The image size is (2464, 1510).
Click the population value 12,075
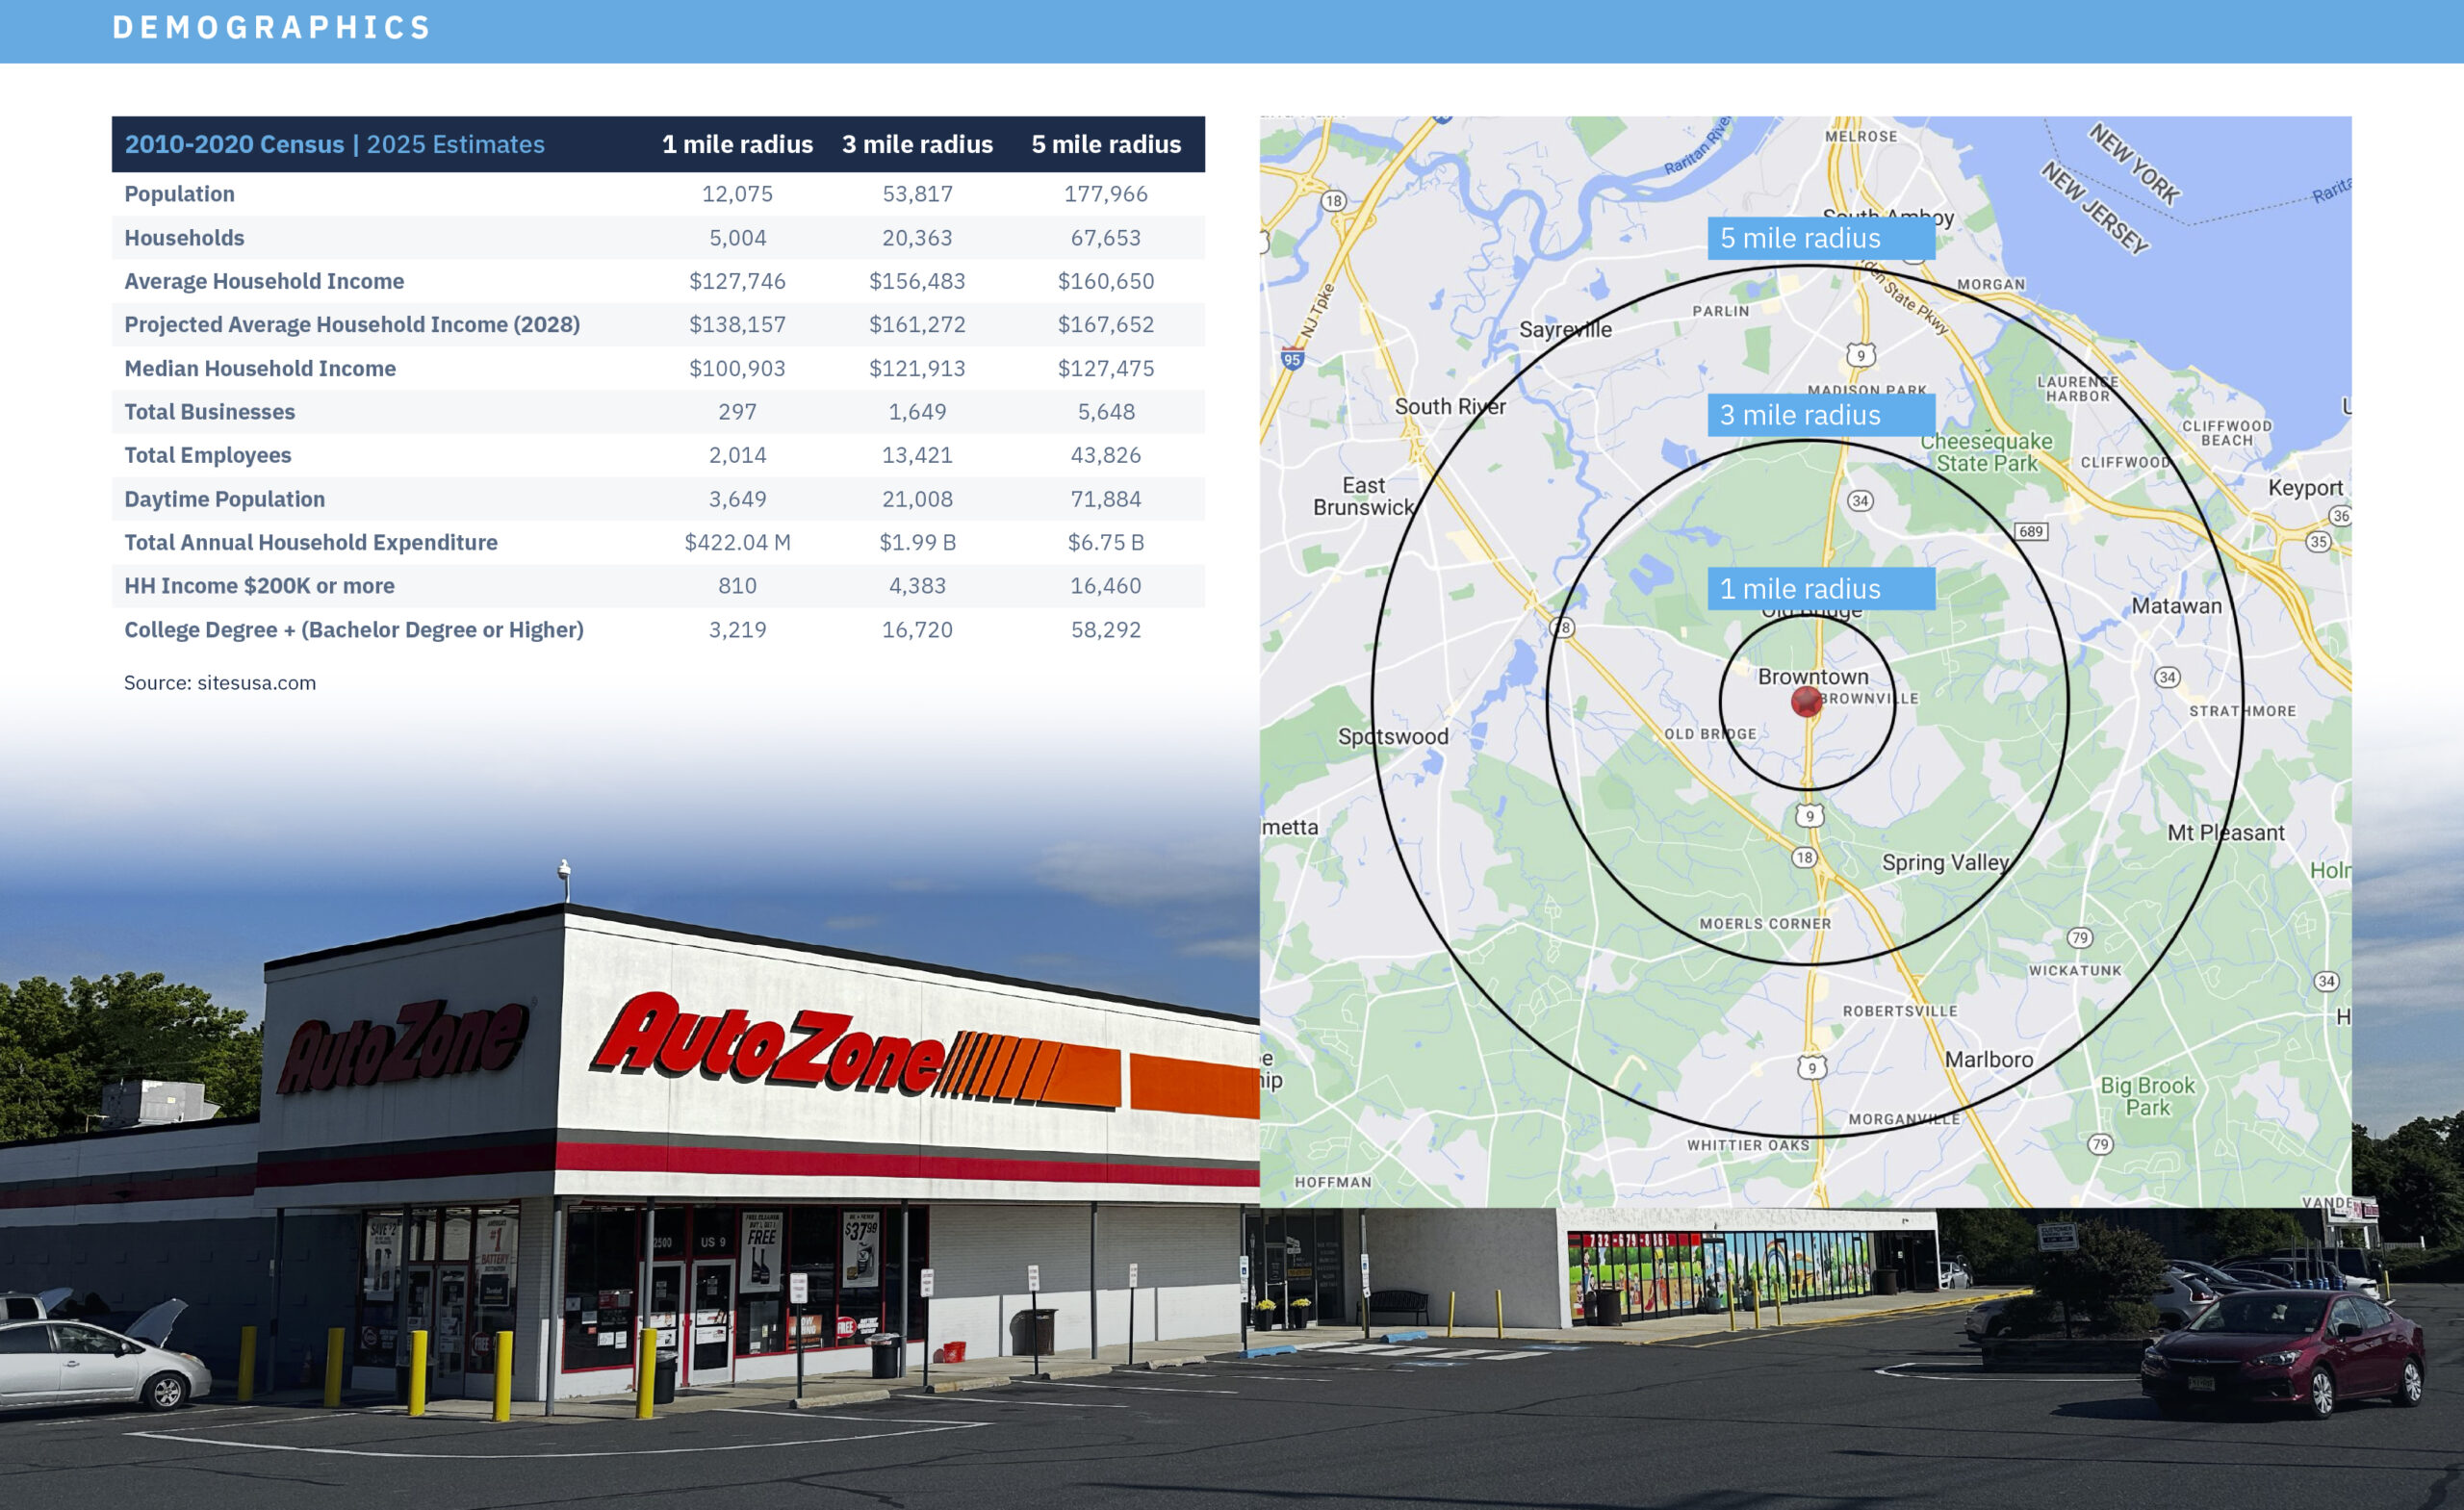[737, 194]
